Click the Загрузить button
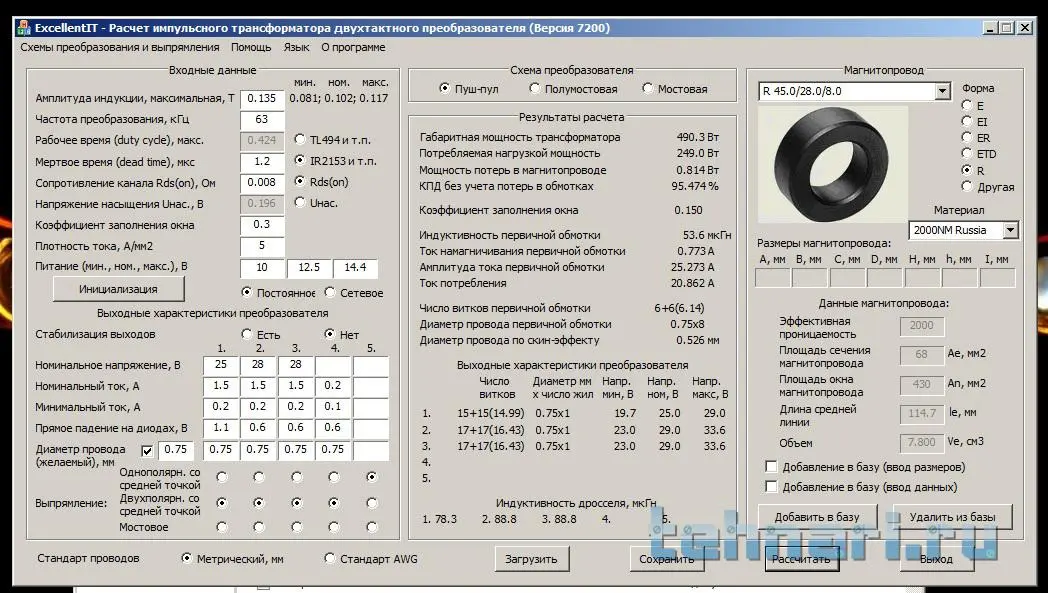Screen dimensions: 1048x593 click(531, 559)
